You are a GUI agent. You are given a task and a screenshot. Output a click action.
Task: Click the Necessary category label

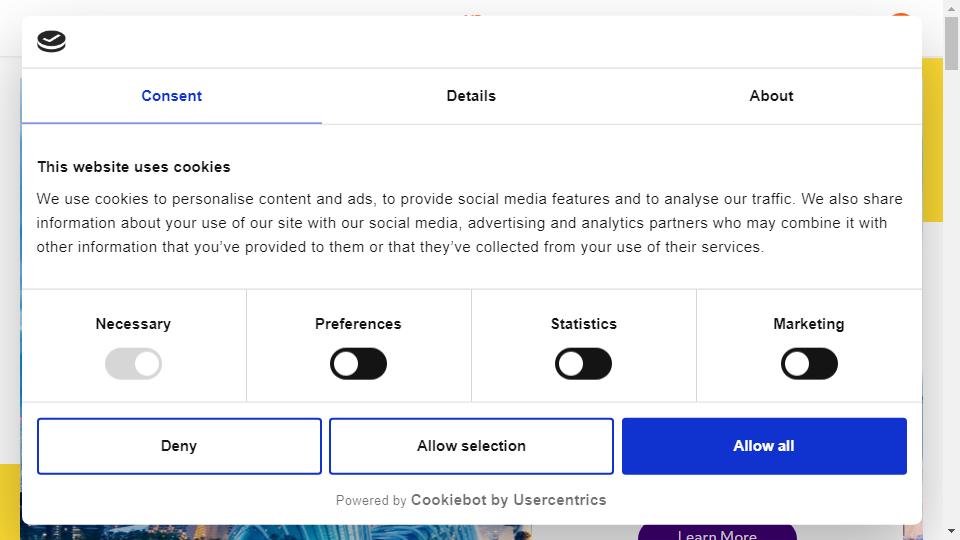click(x=133, y=324)
